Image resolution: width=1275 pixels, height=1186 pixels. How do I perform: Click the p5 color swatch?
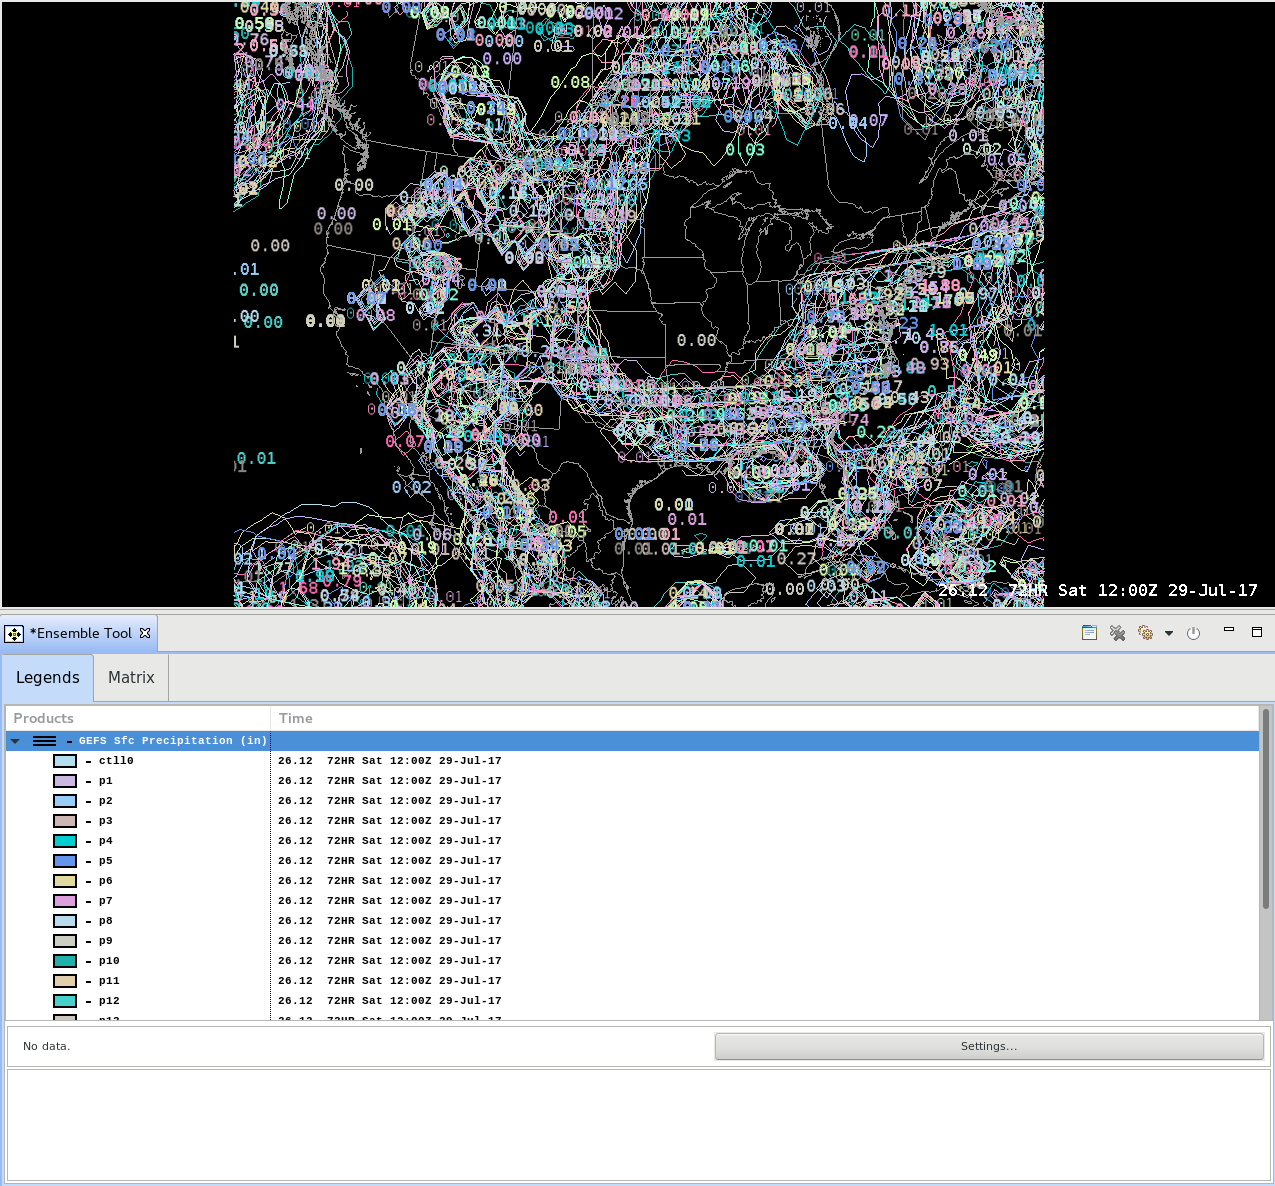point(65,861)
